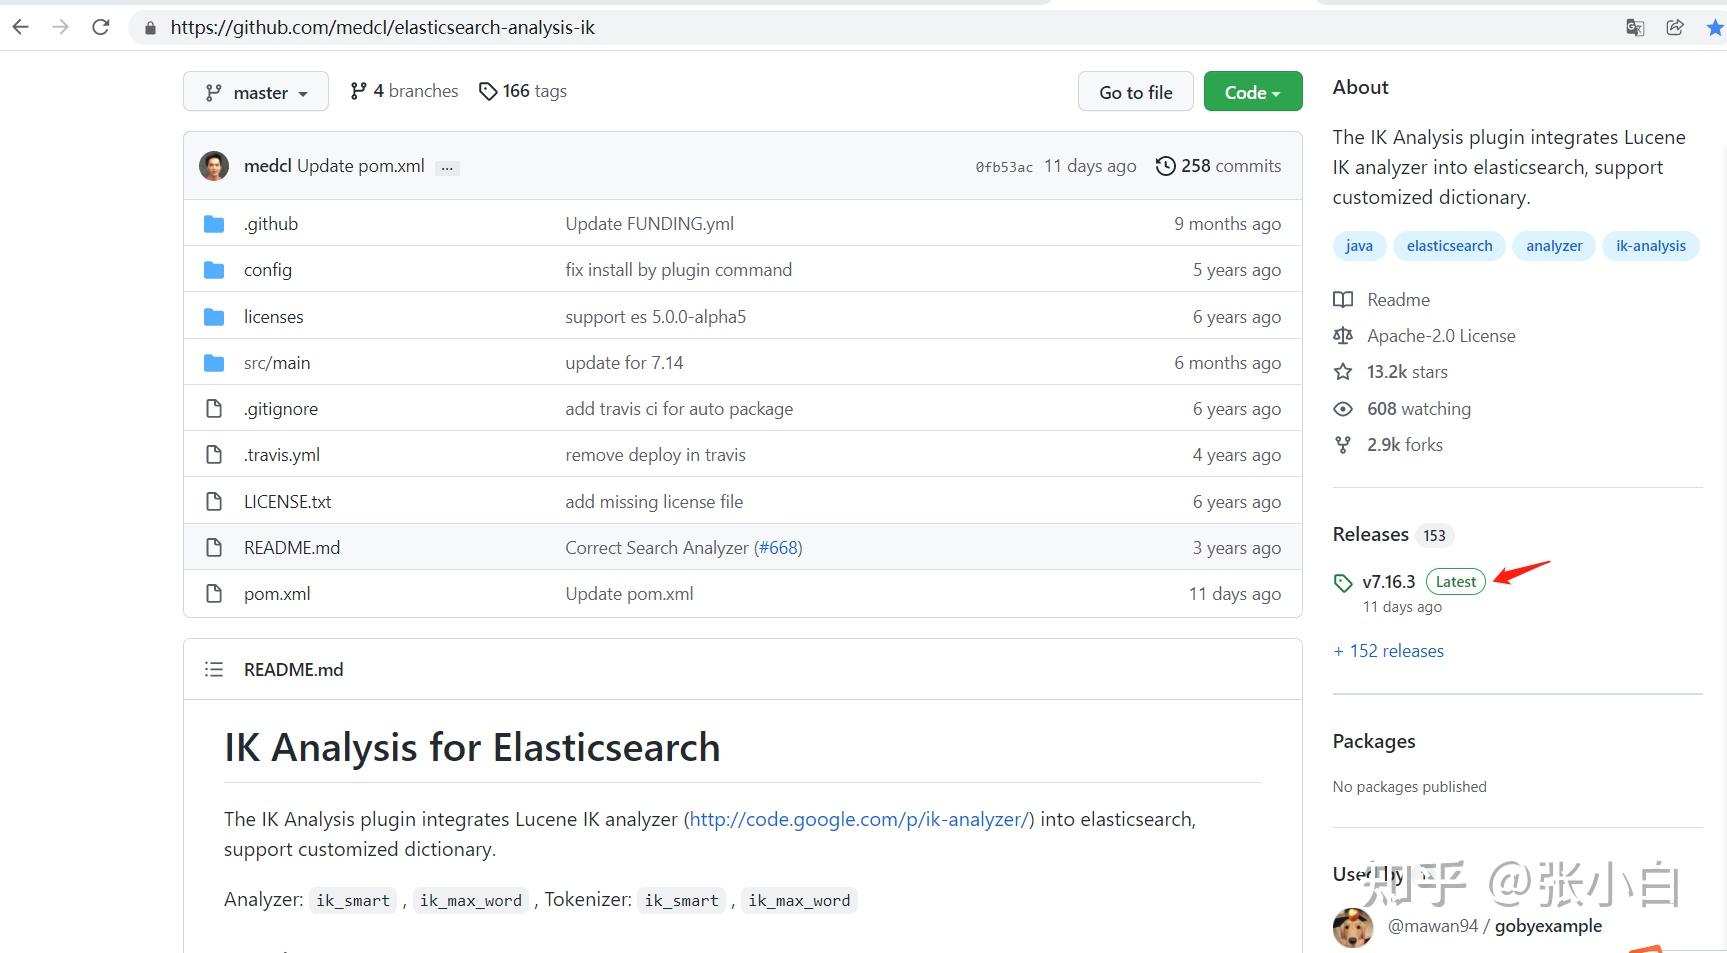Click the history clock icon near 258 commits
This screenshot has height=953, width=1727.
coord(1164,165)
